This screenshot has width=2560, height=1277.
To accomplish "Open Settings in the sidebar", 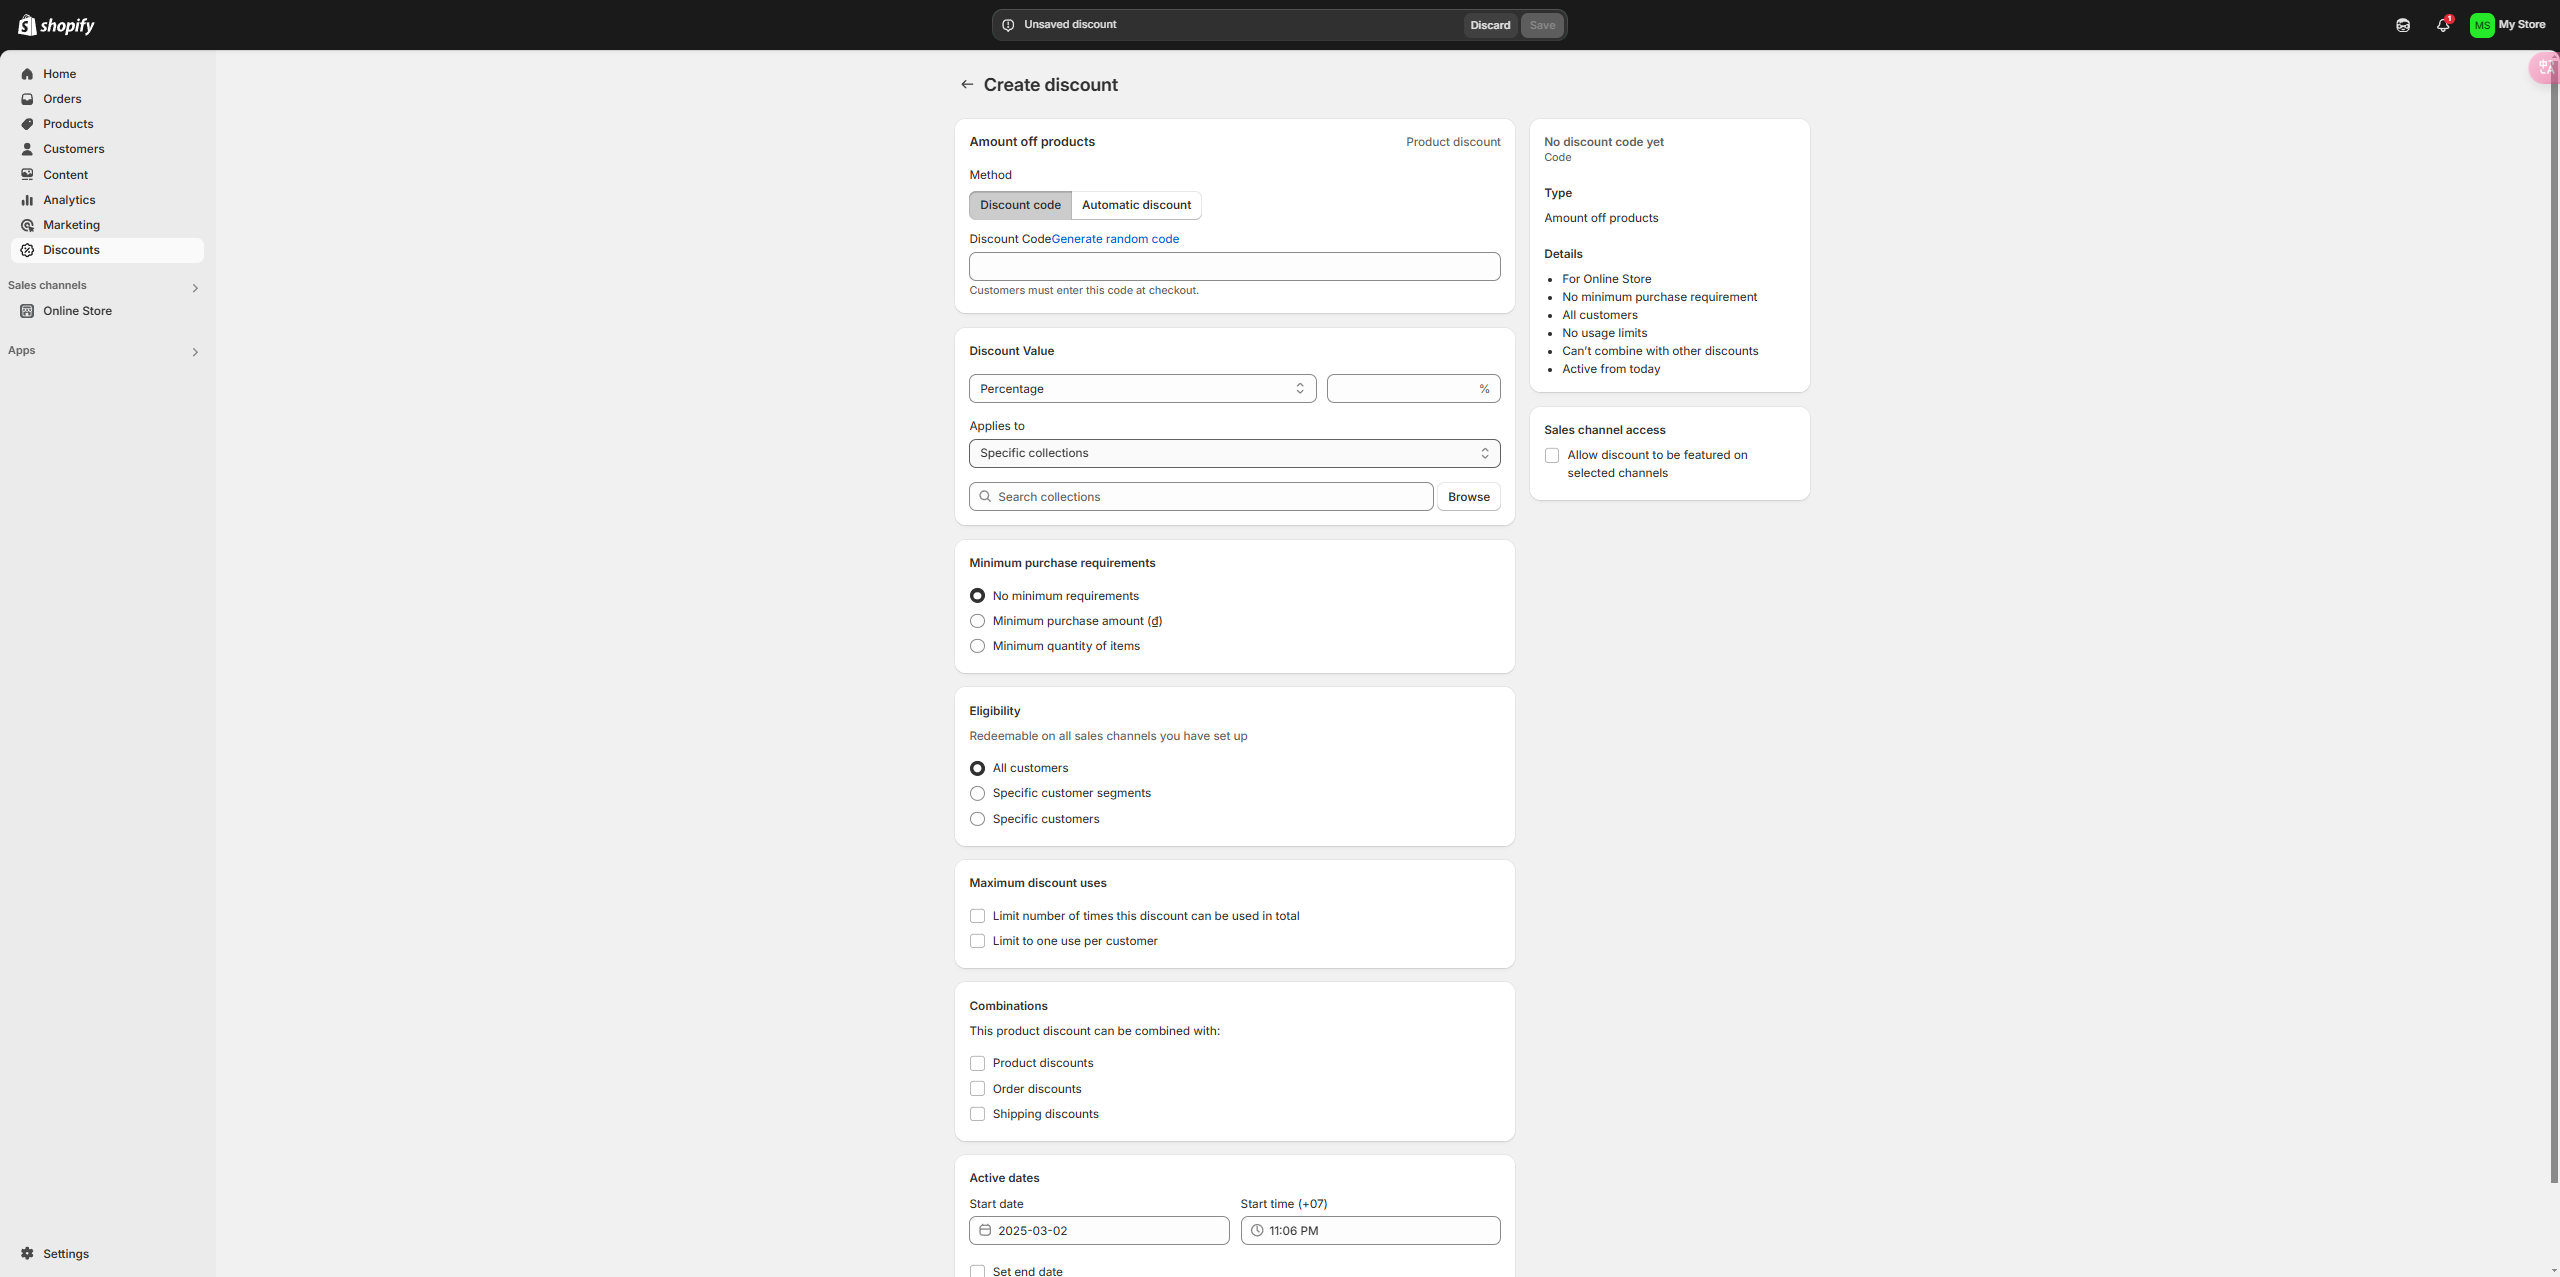I will point(107,1254).
